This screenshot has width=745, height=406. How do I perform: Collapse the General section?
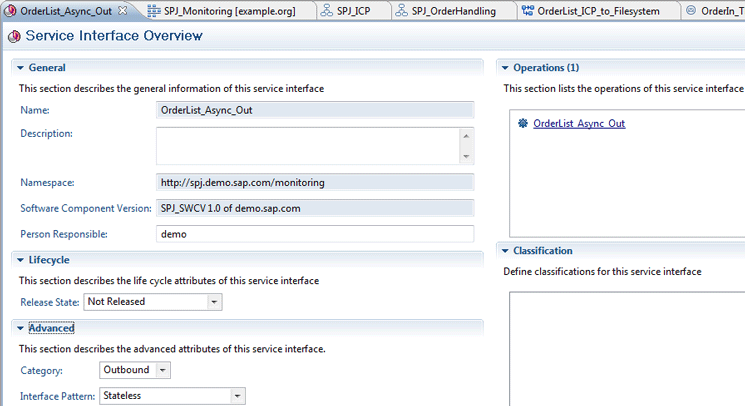coord(20,68)
